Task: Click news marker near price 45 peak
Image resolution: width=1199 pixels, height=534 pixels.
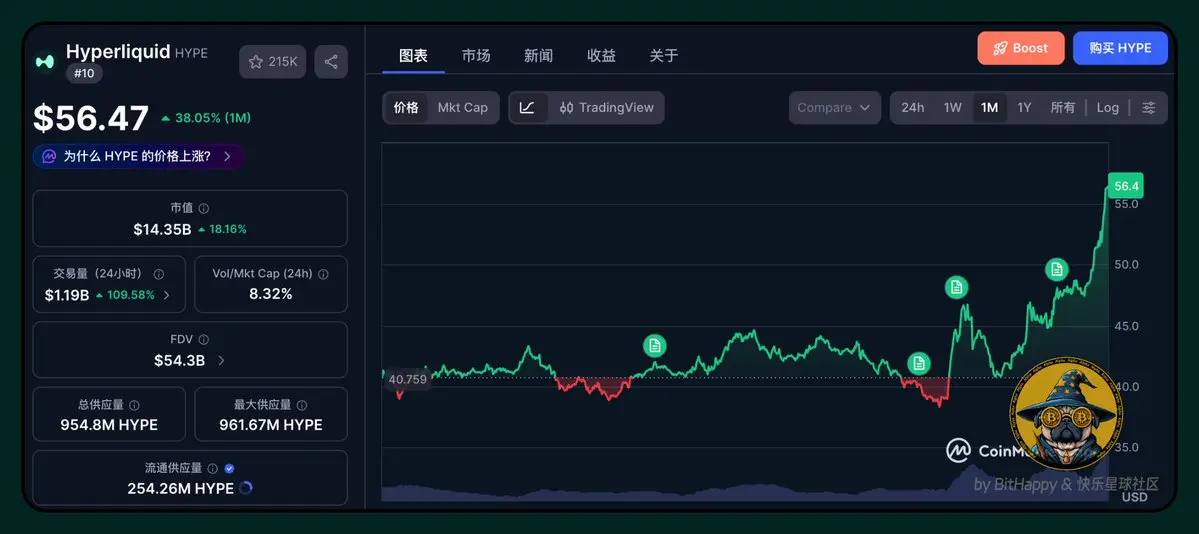Action: pyautogui.click(x=655, y=346)
